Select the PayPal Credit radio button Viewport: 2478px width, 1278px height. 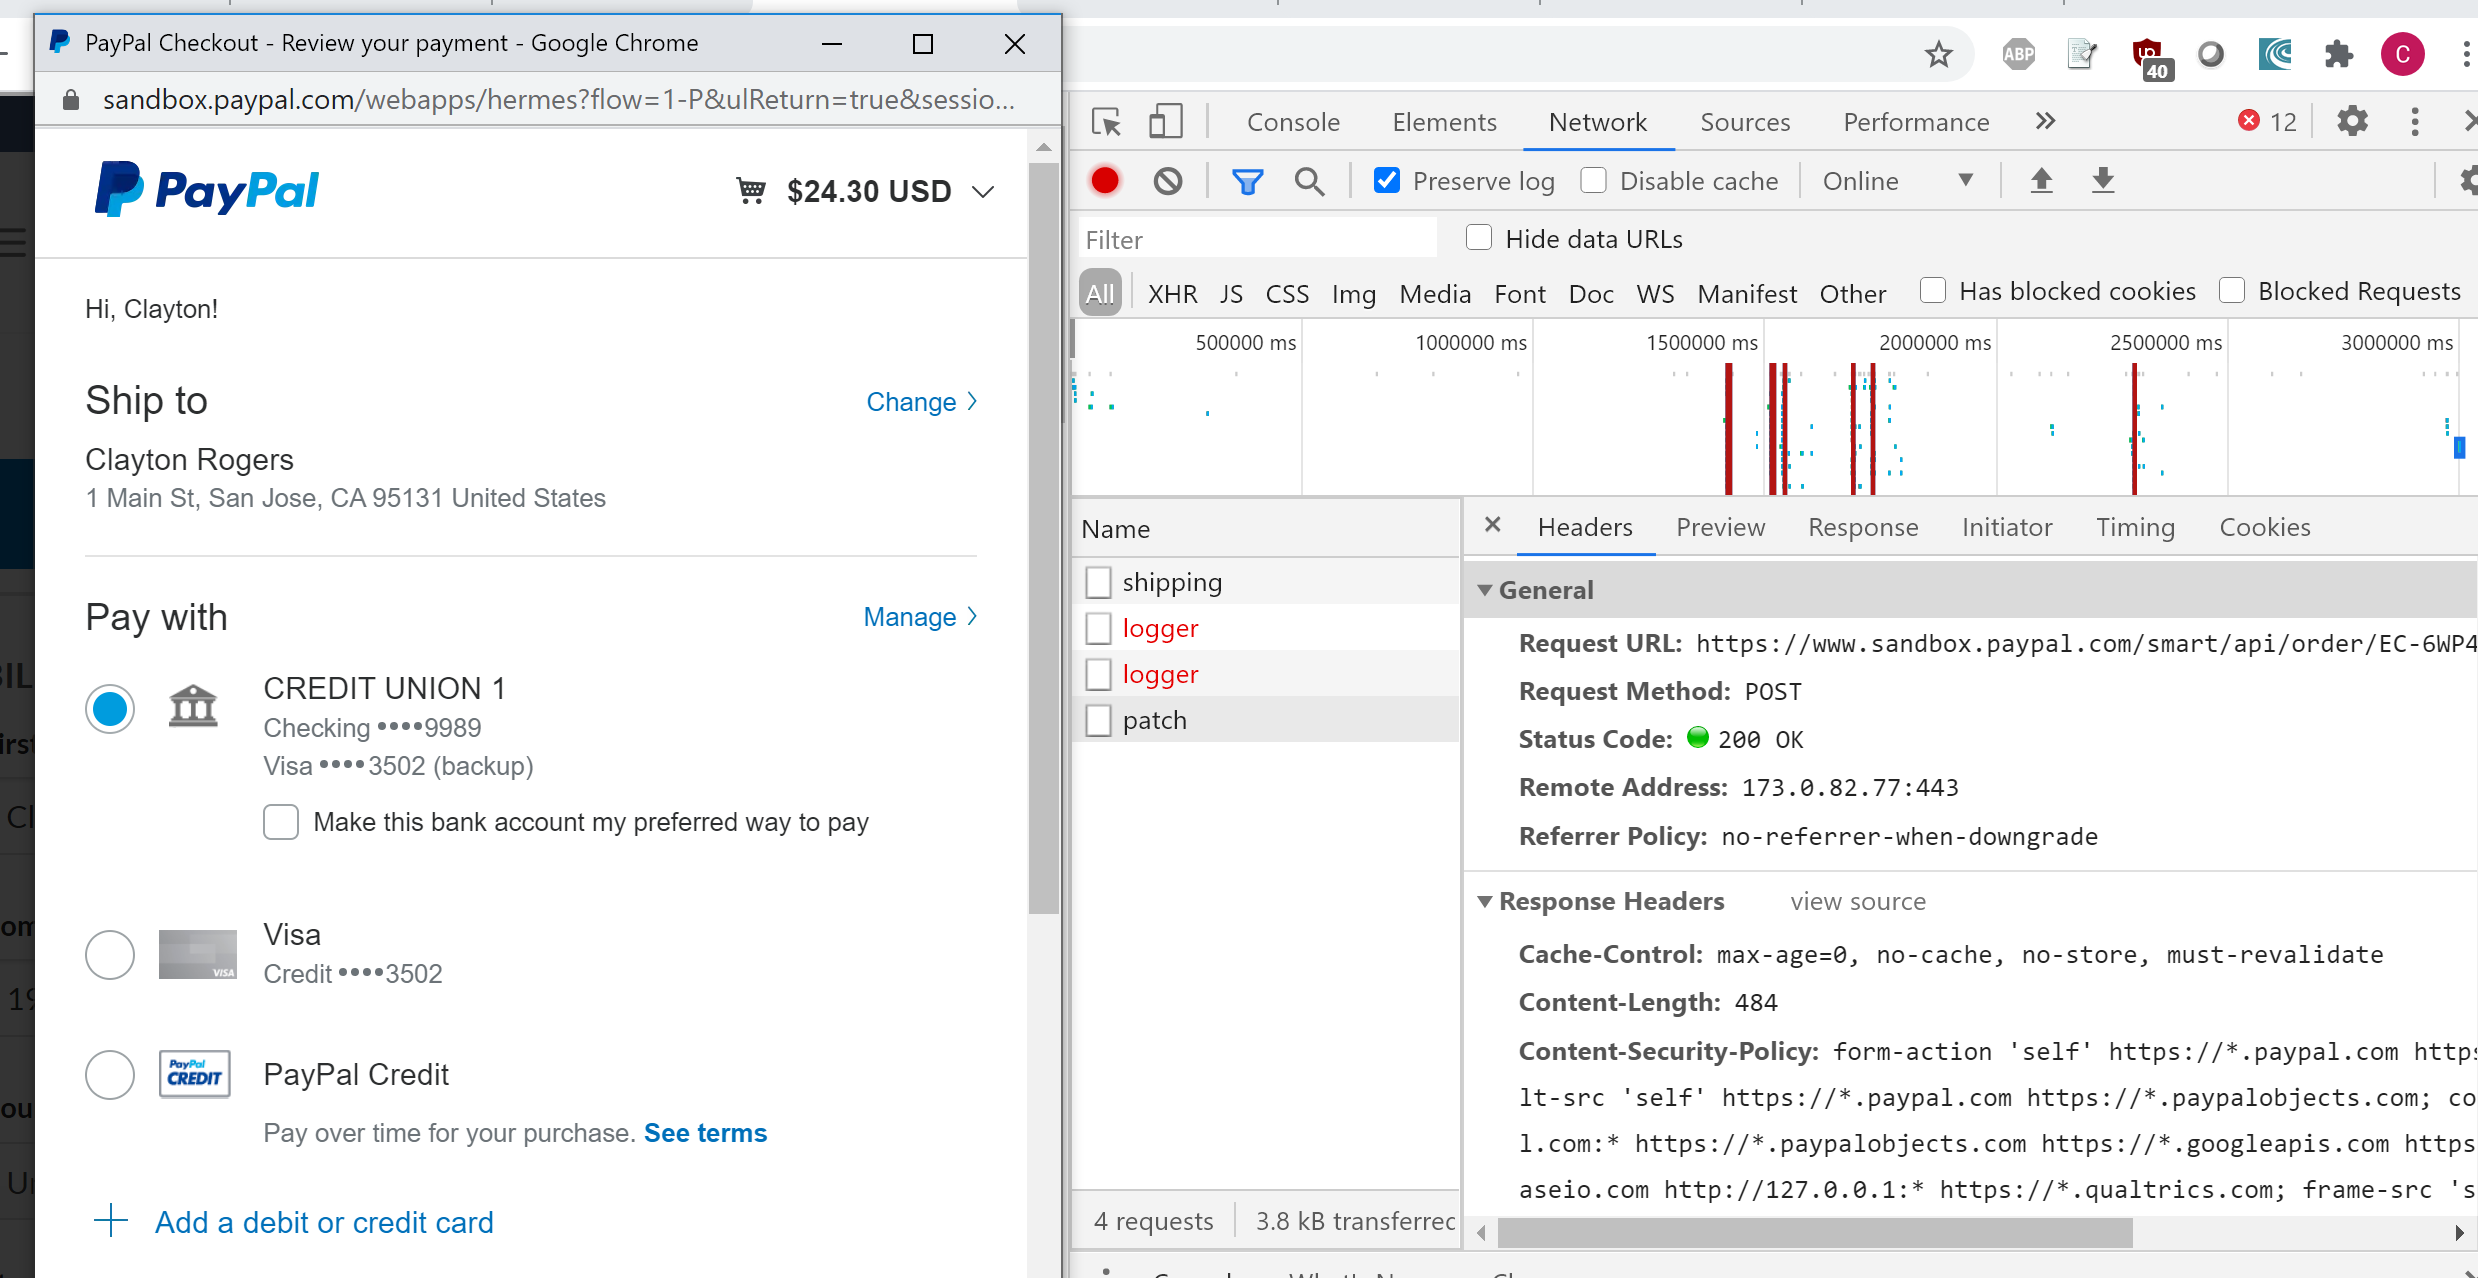point(110,1075)
